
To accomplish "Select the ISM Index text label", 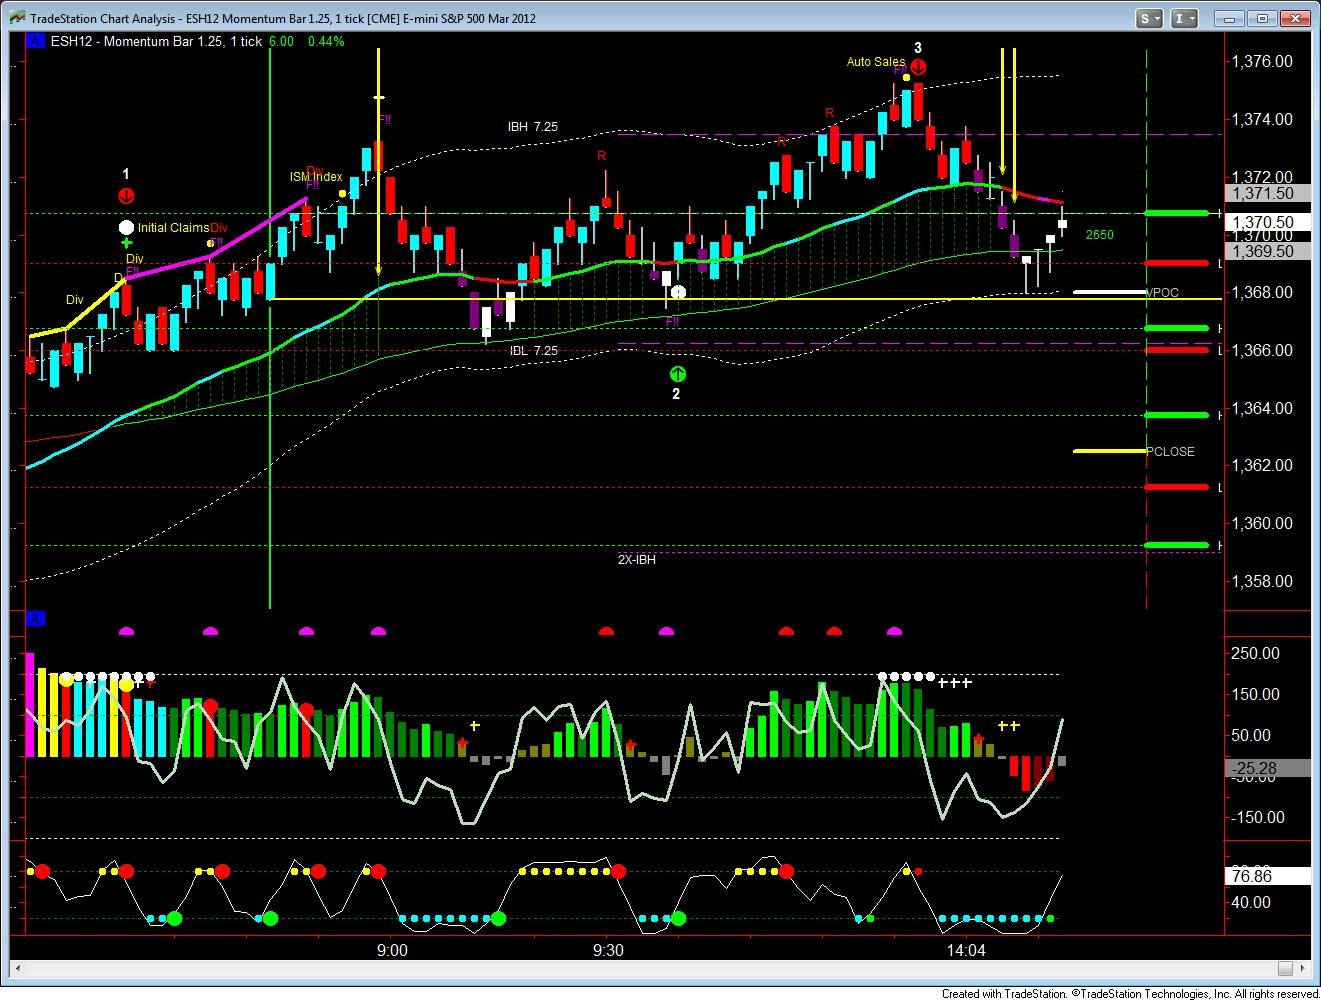I will pyautogui.click(x=316, y=177).
